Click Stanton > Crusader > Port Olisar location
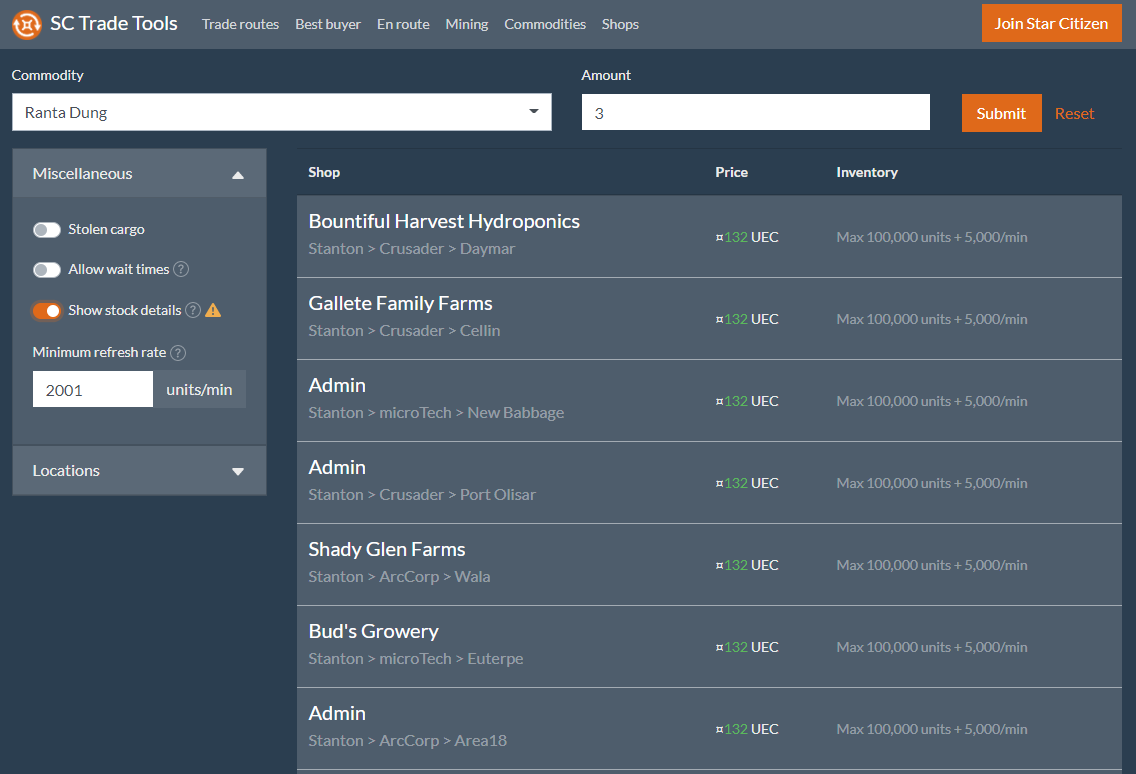The height and width of the screenshot is (774, 1136). tap(422, 494)
